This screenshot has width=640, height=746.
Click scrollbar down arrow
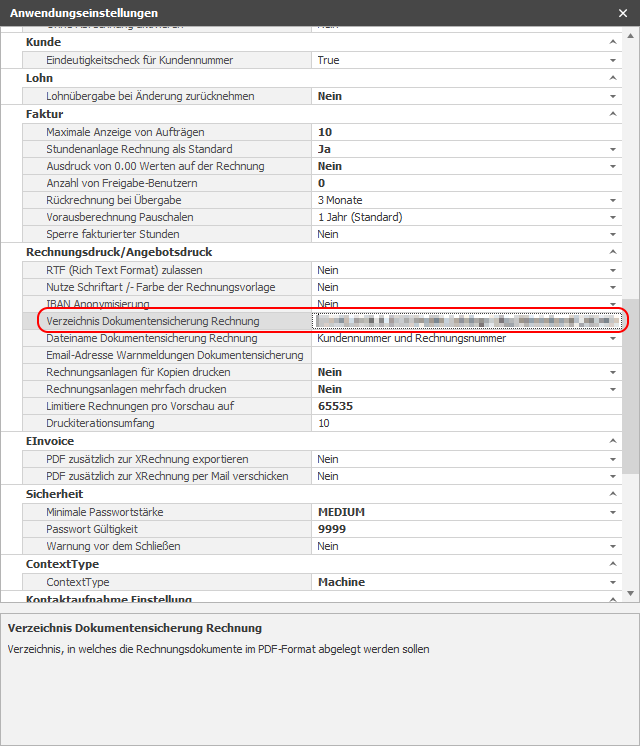click(630, 593)
